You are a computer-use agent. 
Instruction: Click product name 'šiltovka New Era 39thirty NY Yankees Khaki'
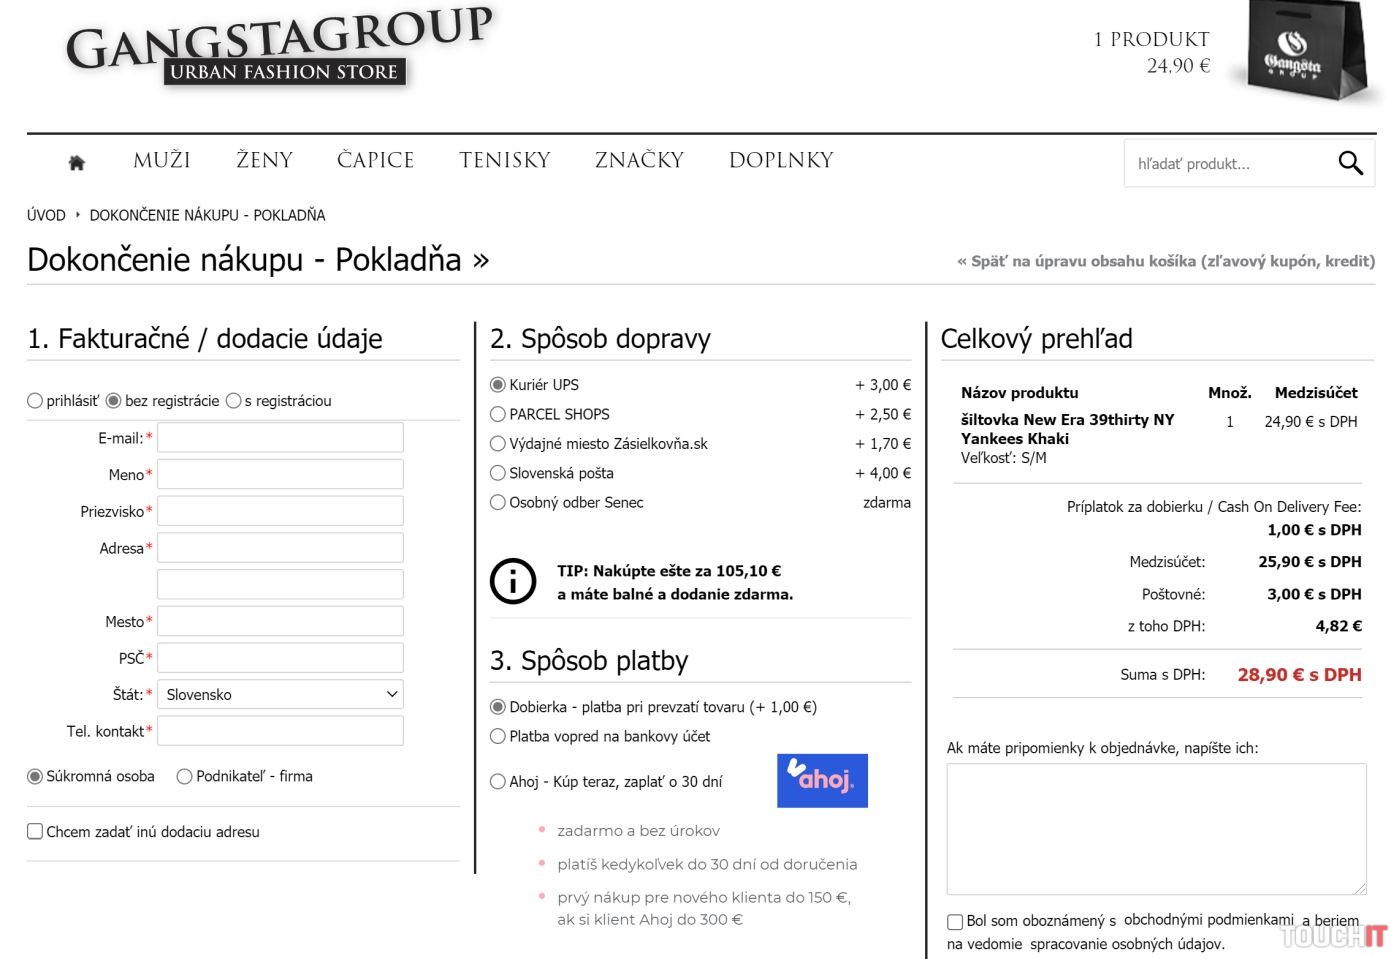pos(1067,429)
